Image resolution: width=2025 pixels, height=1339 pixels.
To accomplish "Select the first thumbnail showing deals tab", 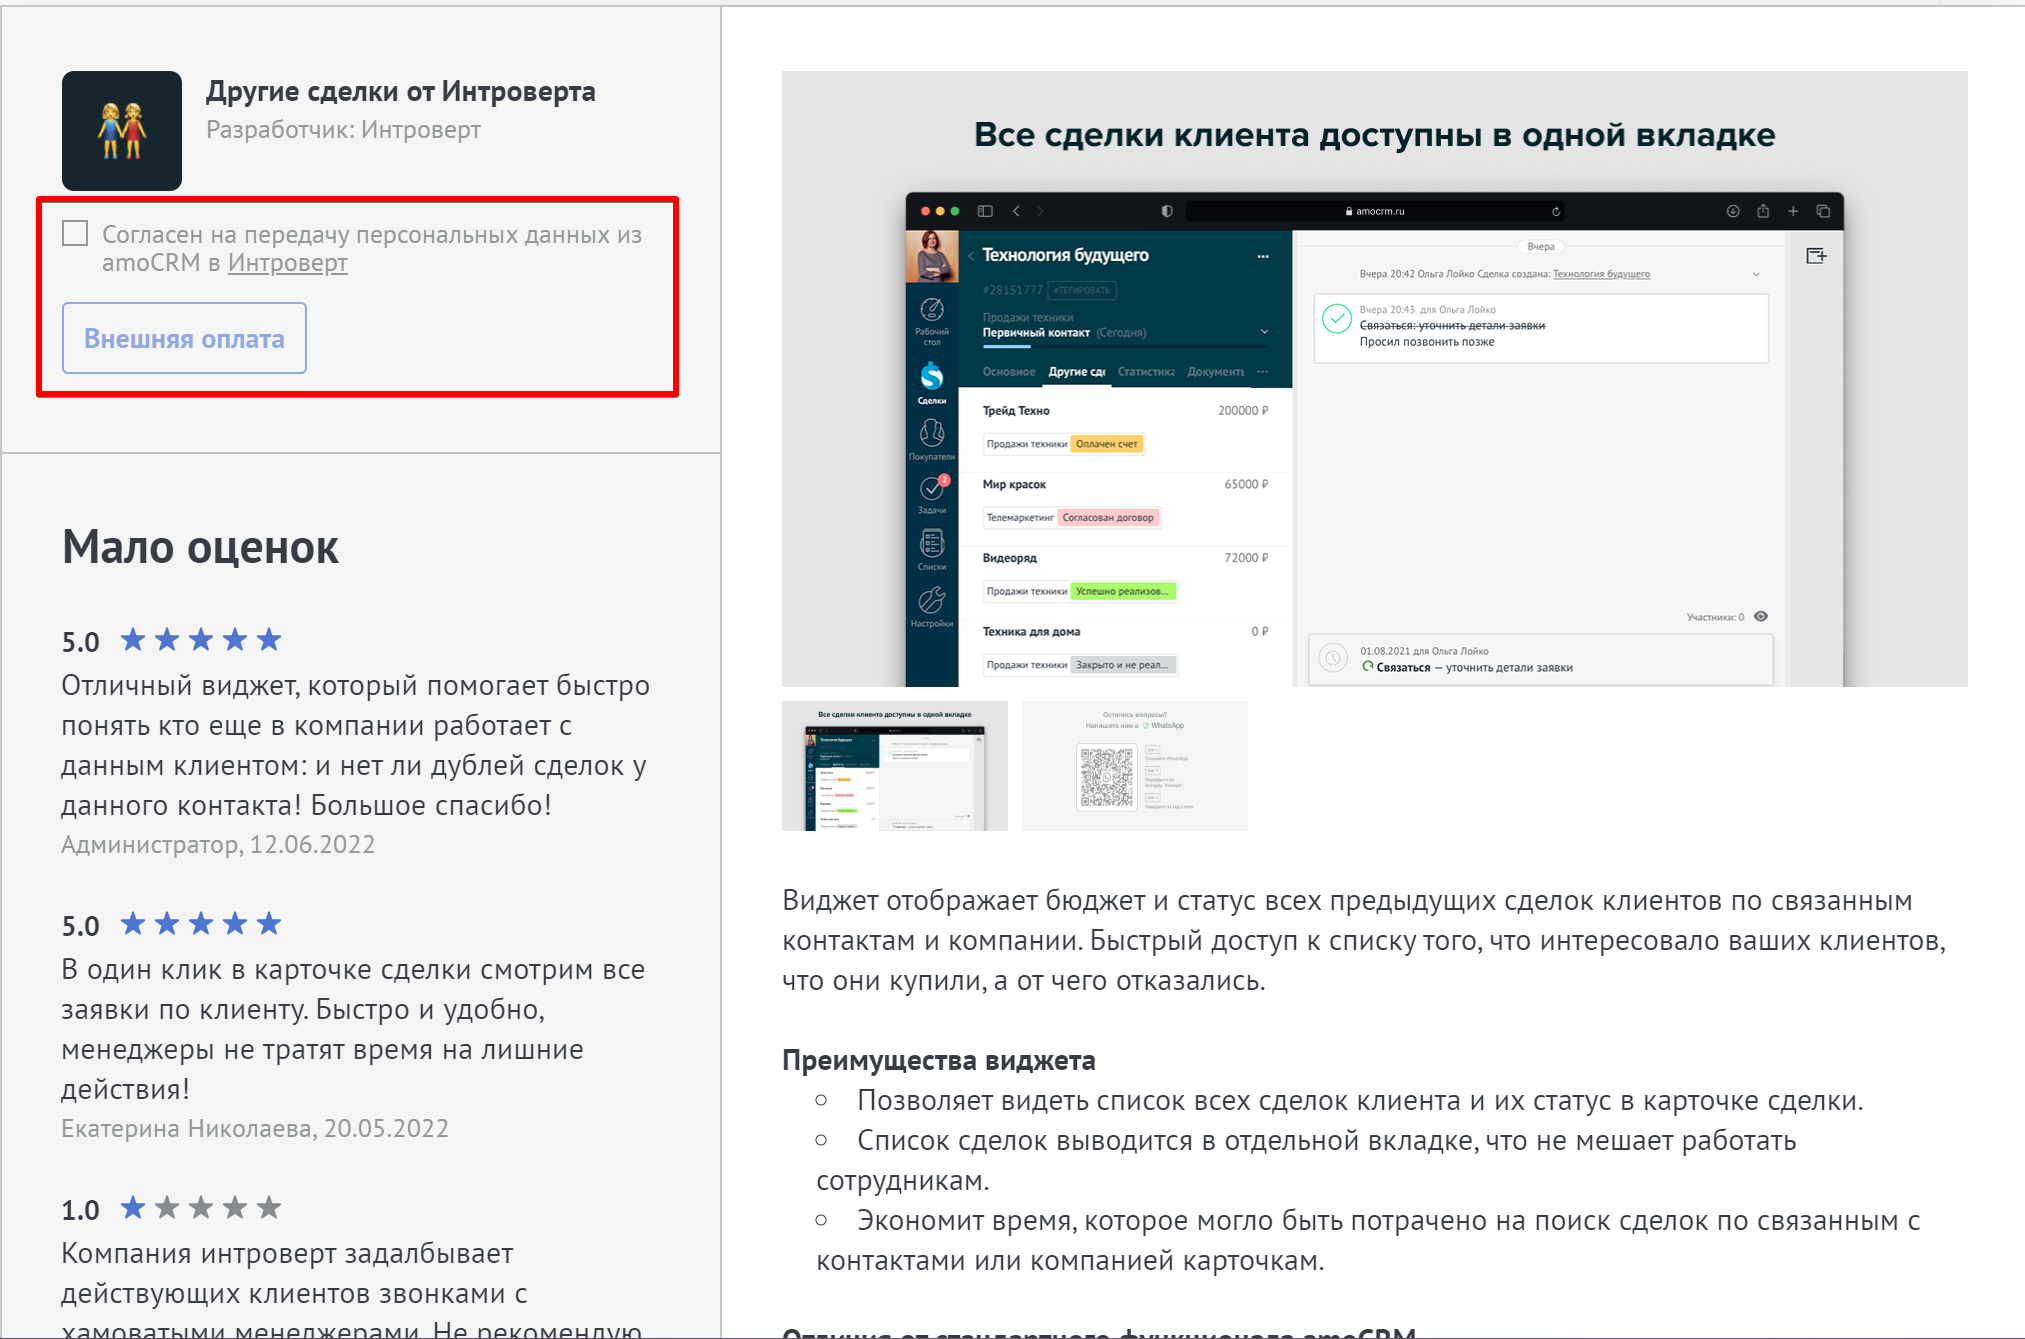I will (895, 766).
